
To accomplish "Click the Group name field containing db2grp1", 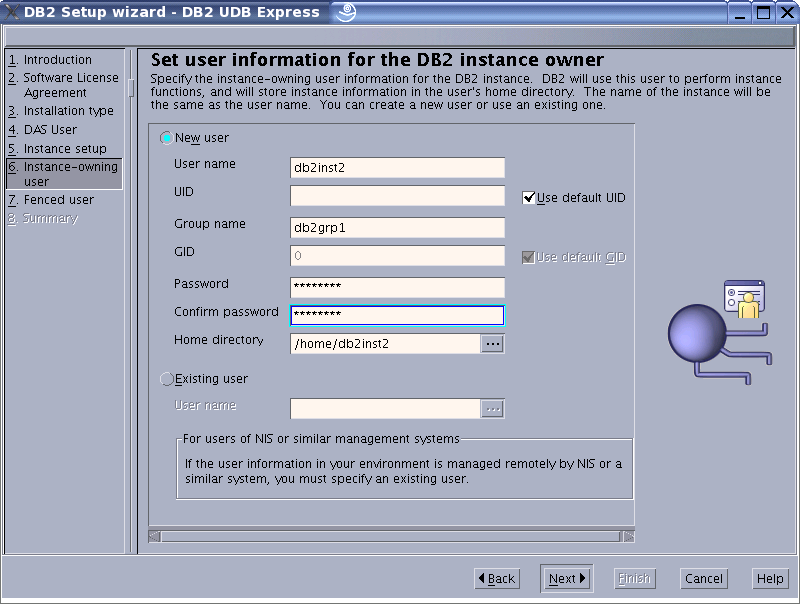I will (397, 228).
